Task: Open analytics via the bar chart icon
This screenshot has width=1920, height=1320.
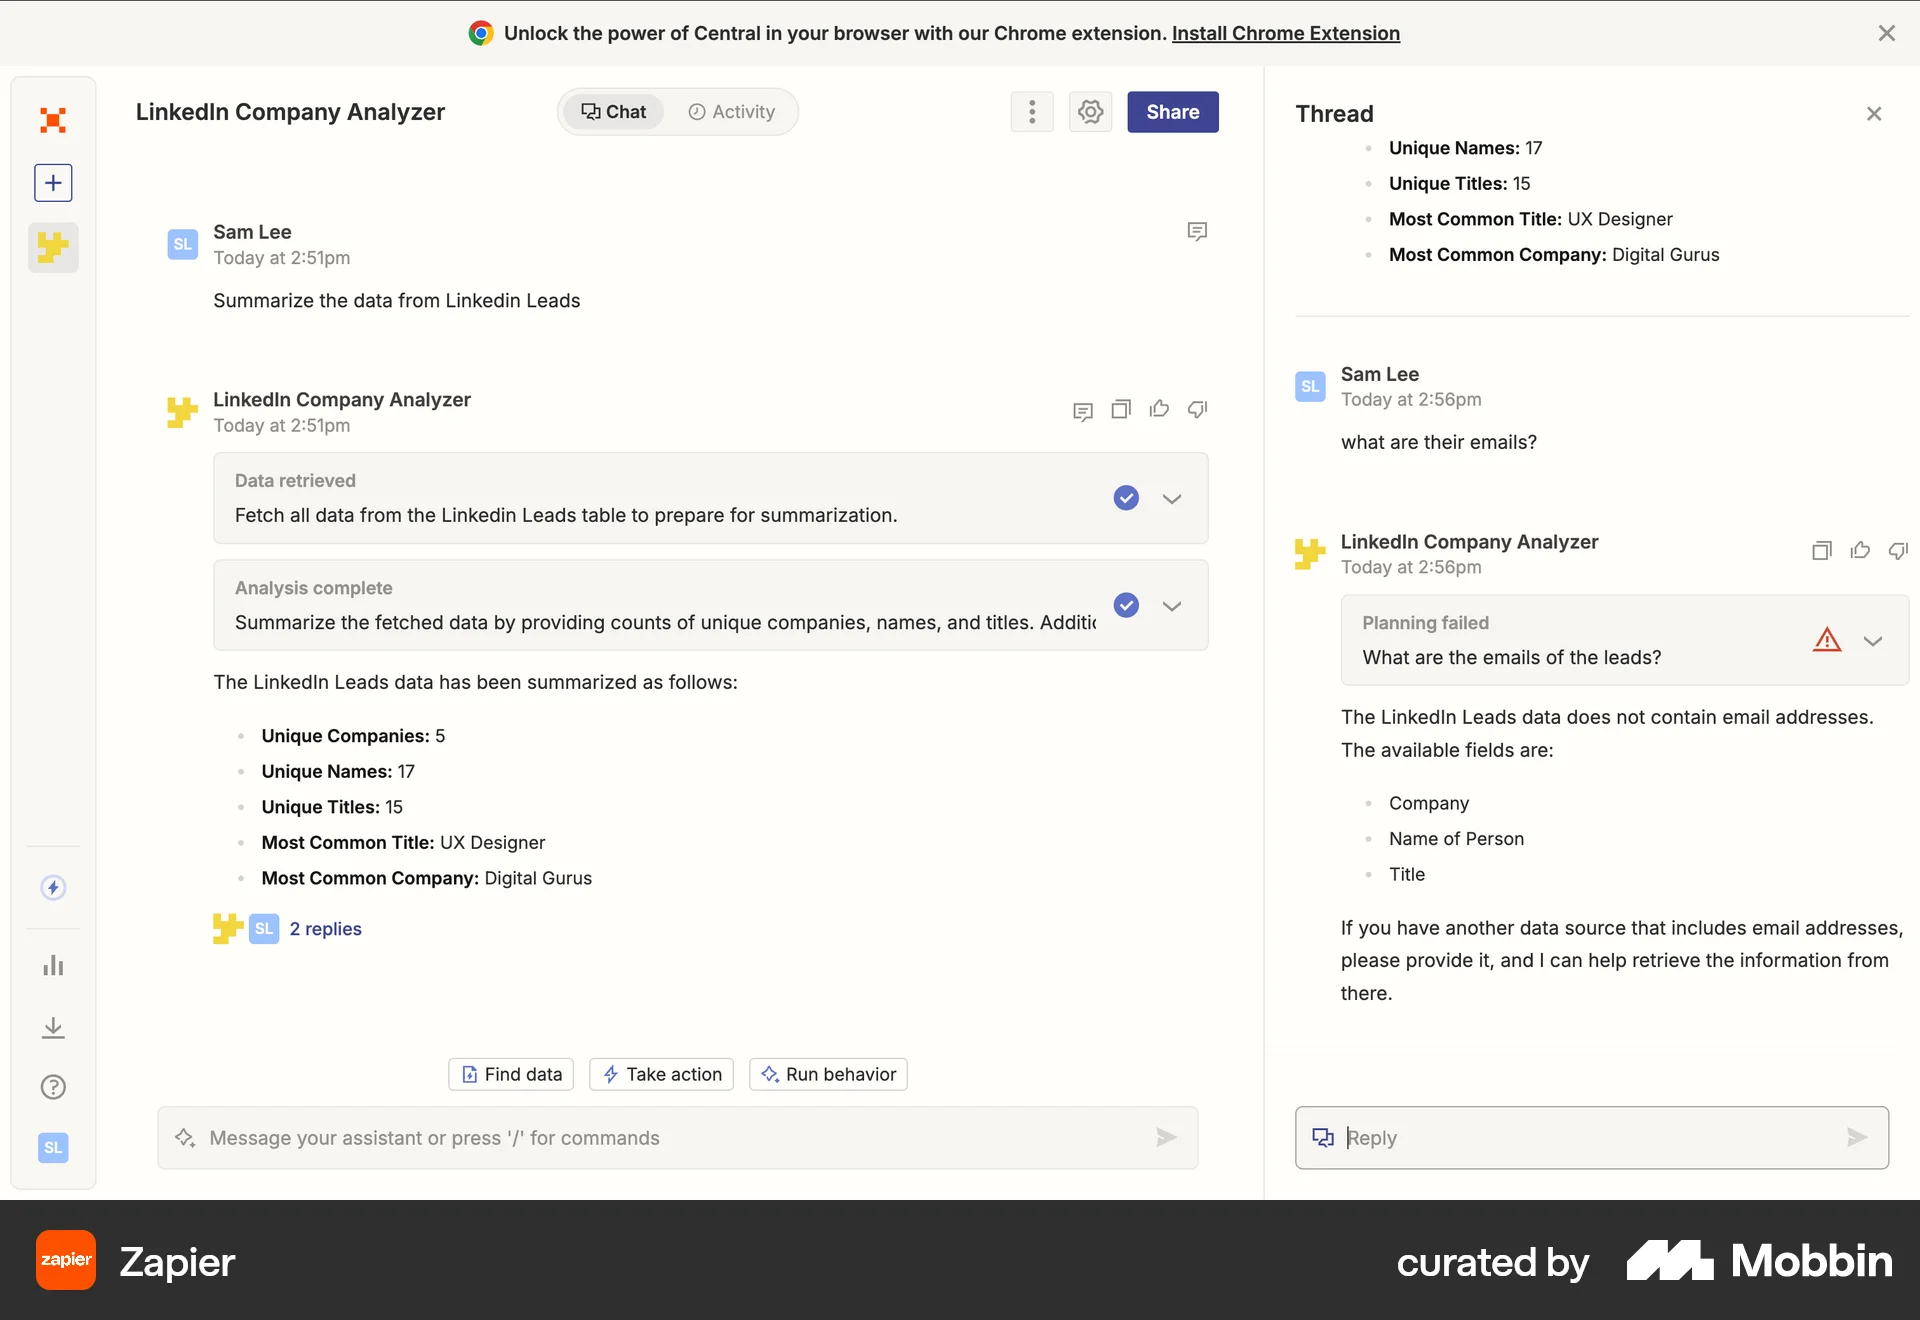Action: 52,965
